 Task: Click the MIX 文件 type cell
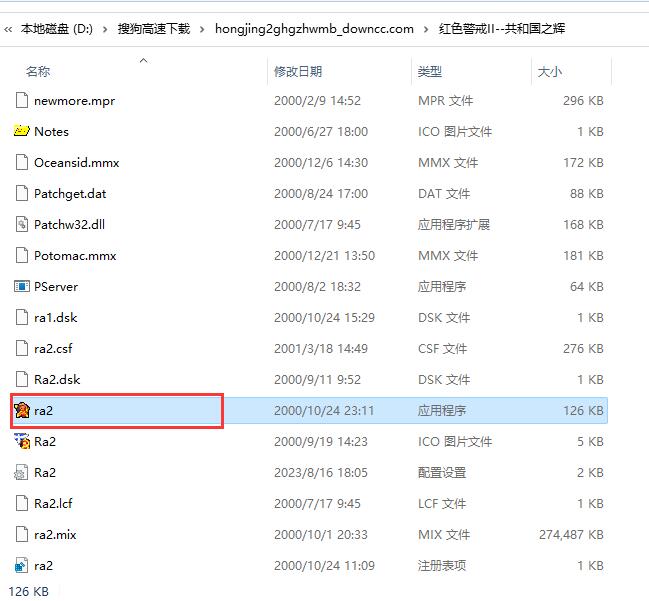tap(444, 535)
